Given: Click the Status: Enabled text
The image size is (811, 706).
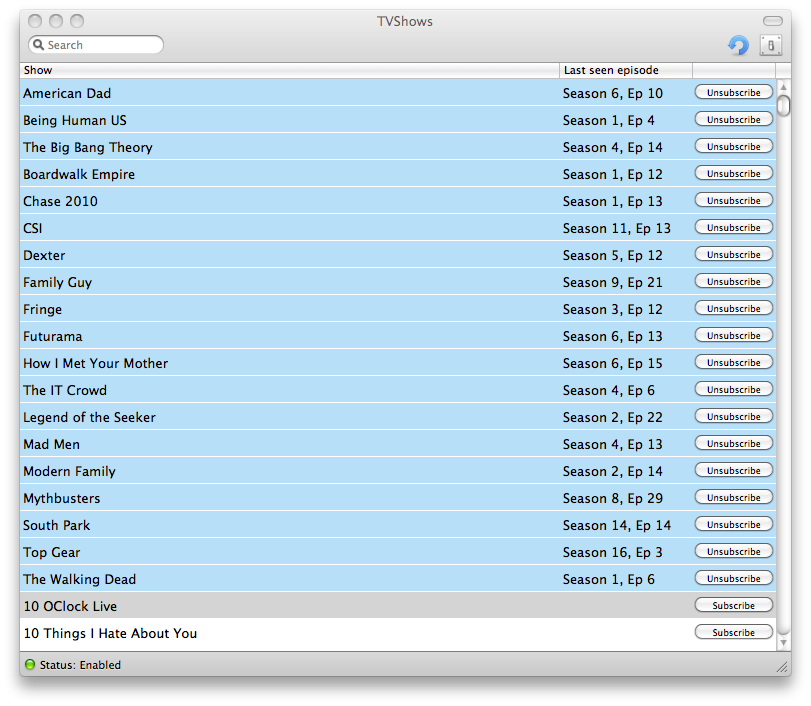Looking at the screenshot, I should pos(80,665).
